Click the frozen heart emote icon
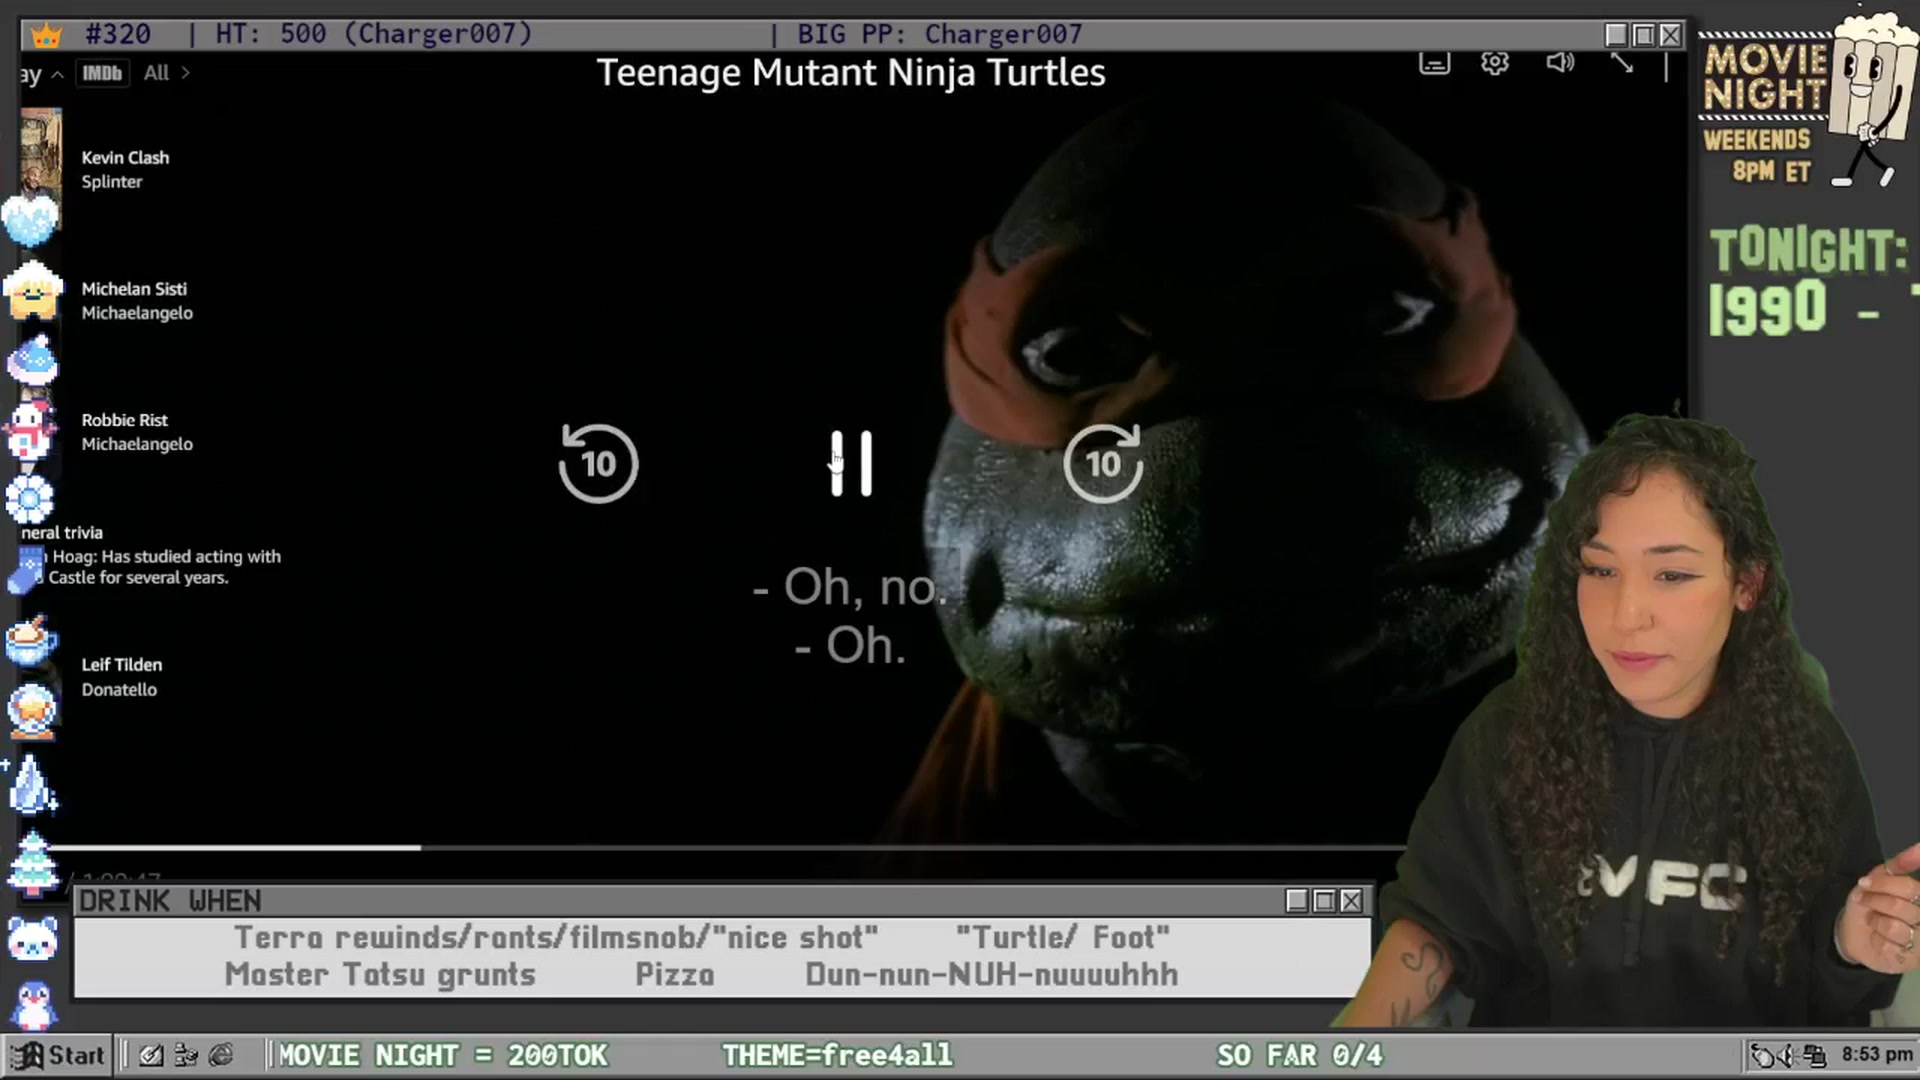Screen dimensions: 1920x1080 30,220
